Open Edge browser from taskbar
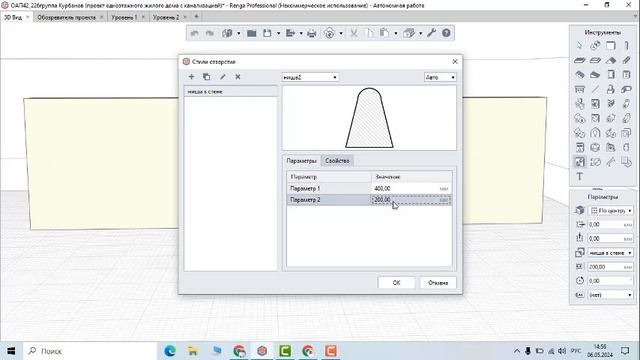Image resolution: width=640 pixels, height=360 pixels. coord(170,351)
